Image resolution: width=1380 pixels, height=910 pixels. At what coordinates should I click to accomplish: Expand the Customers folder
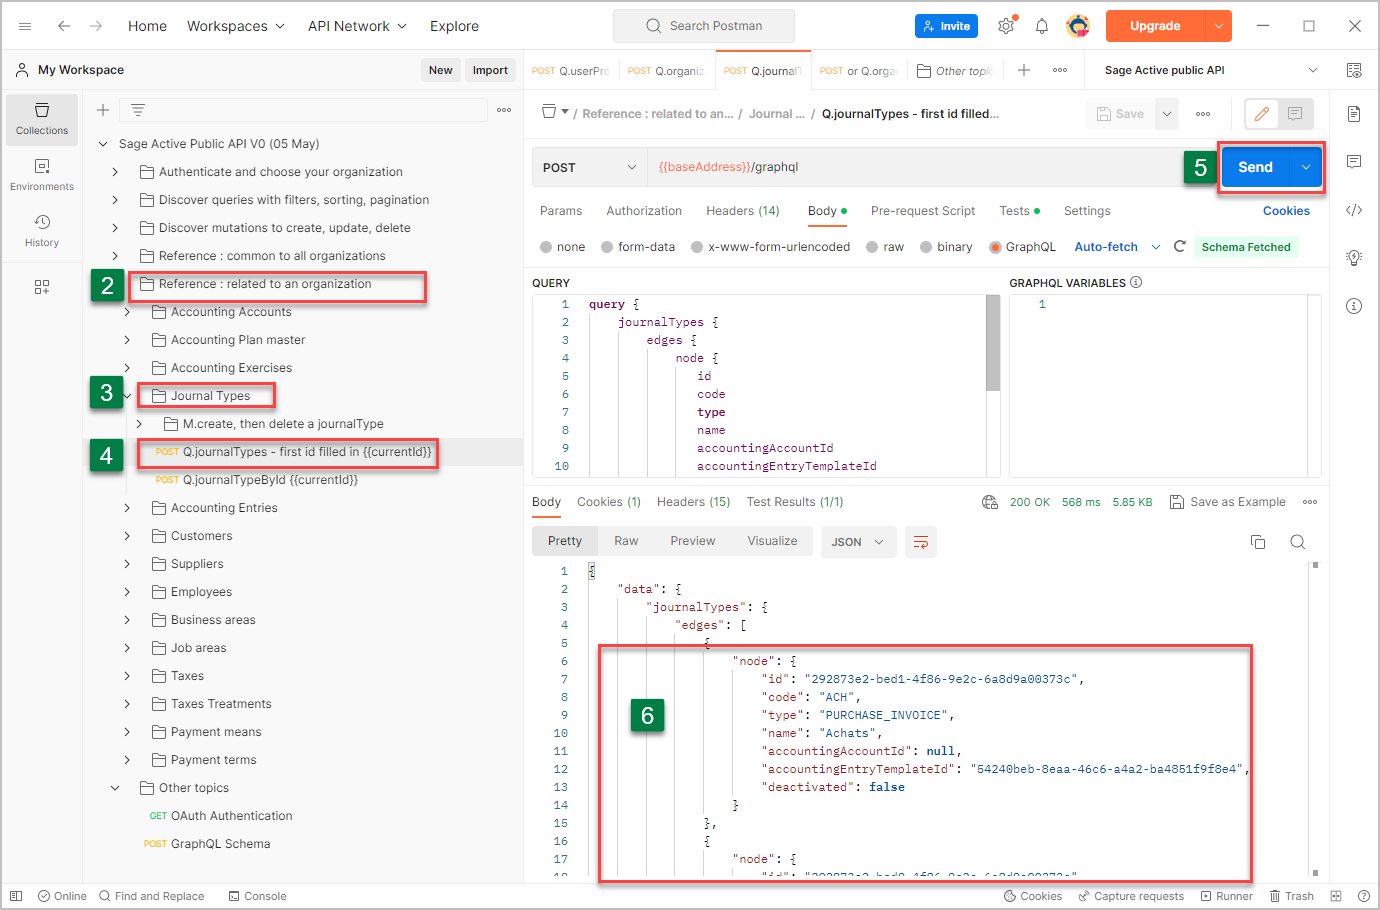[x=127, y=536]
